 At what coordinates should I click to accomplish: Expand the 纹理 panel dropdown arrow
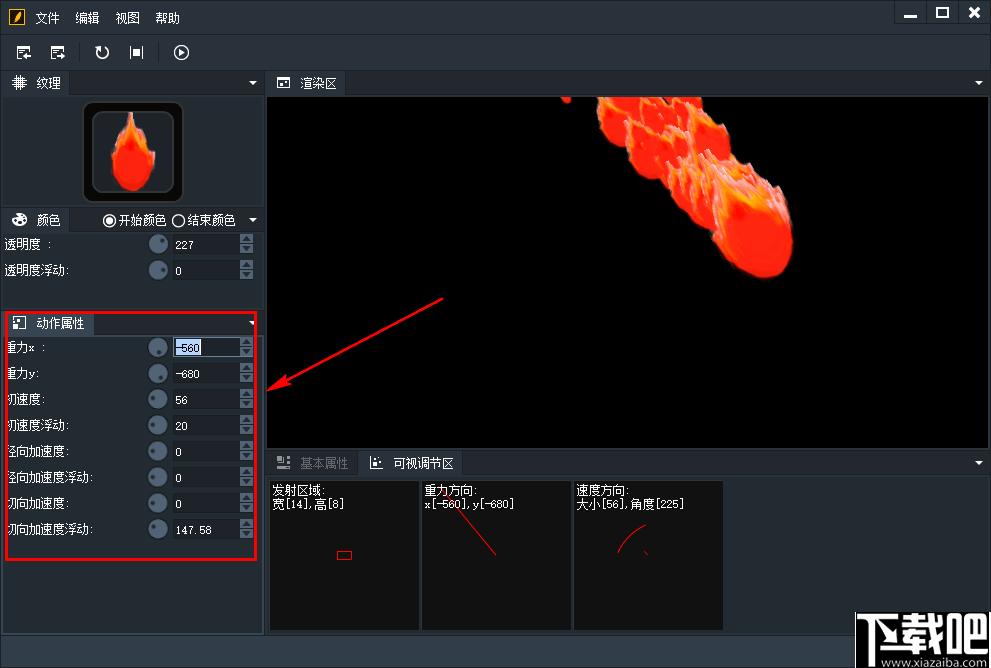[253, 83]
